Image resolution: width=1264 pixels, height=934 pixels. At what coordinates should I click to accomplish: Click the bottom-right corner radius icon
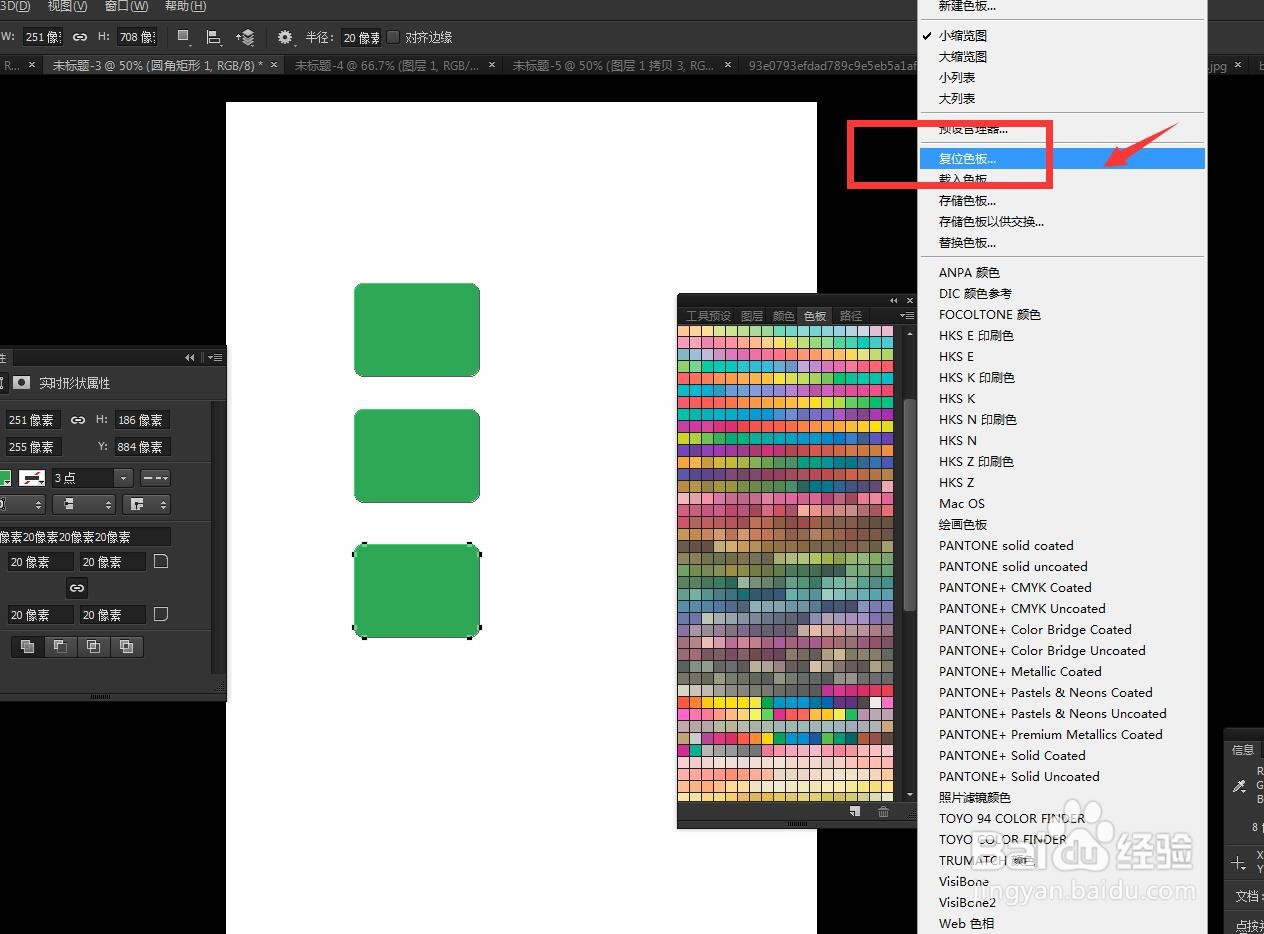coord(160,614)
